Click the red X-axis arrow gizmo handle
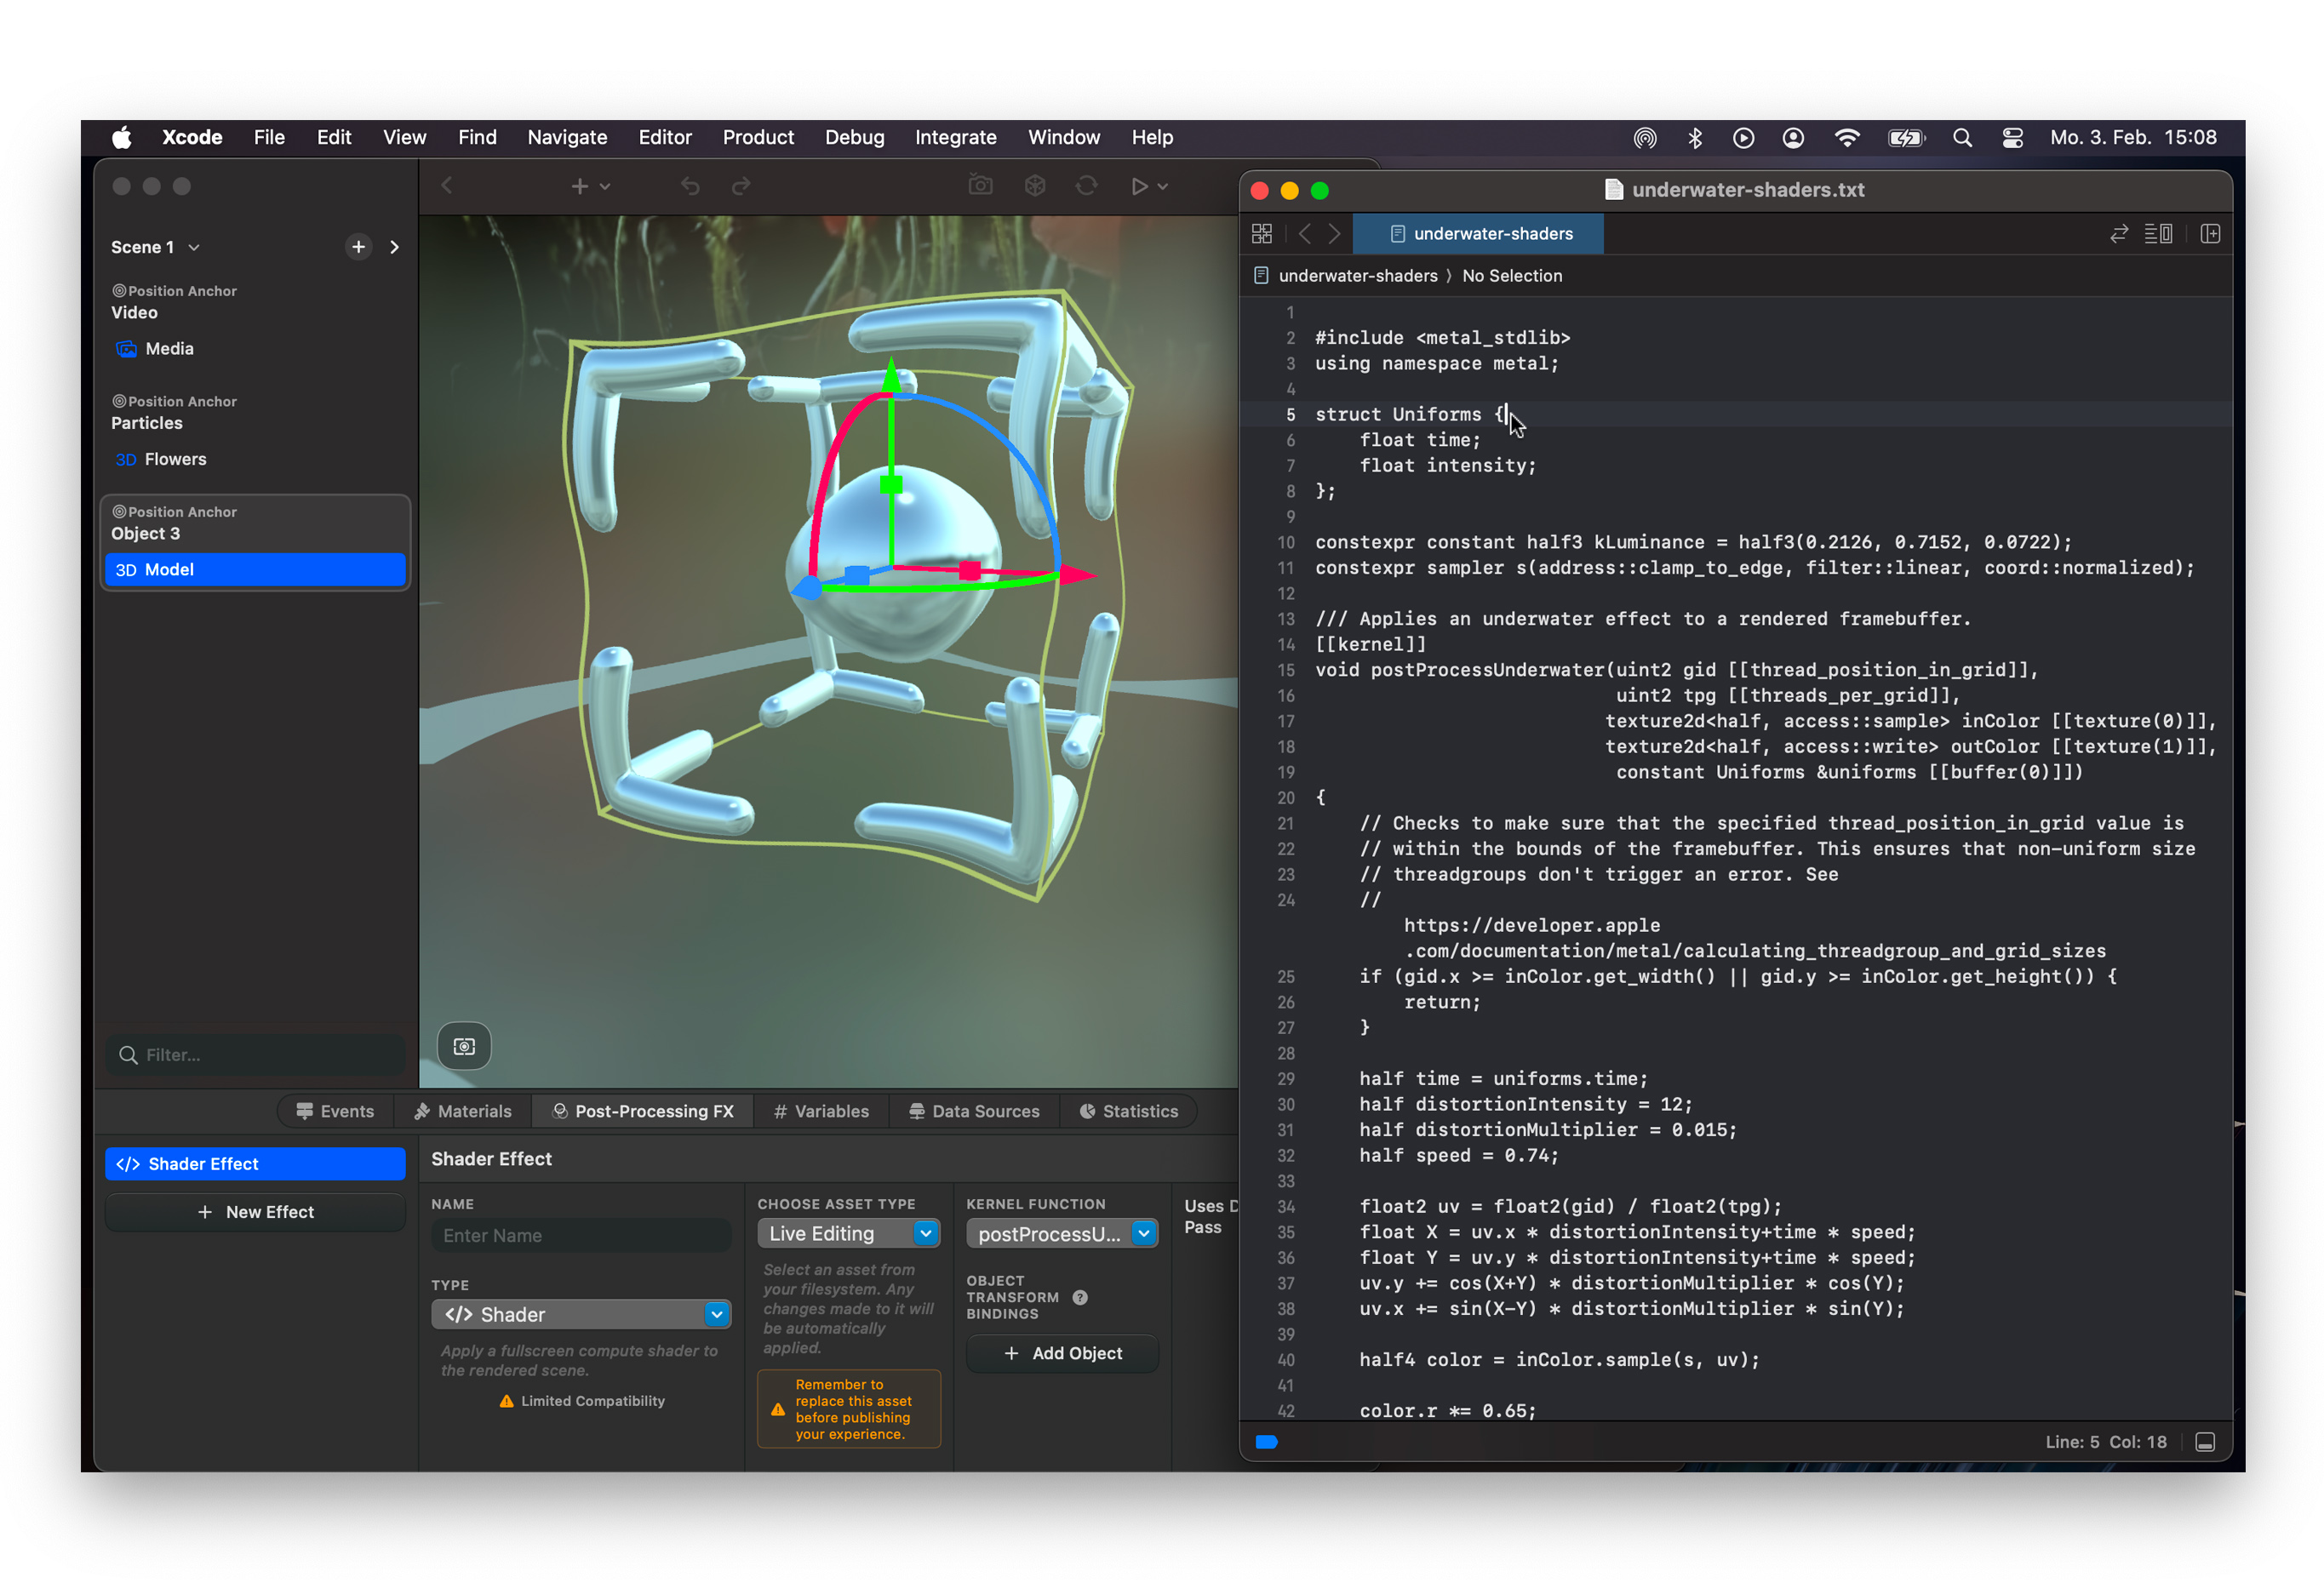This screenshot has width=2324, height=1583. pyautogui.click(x=1077, y=575)
